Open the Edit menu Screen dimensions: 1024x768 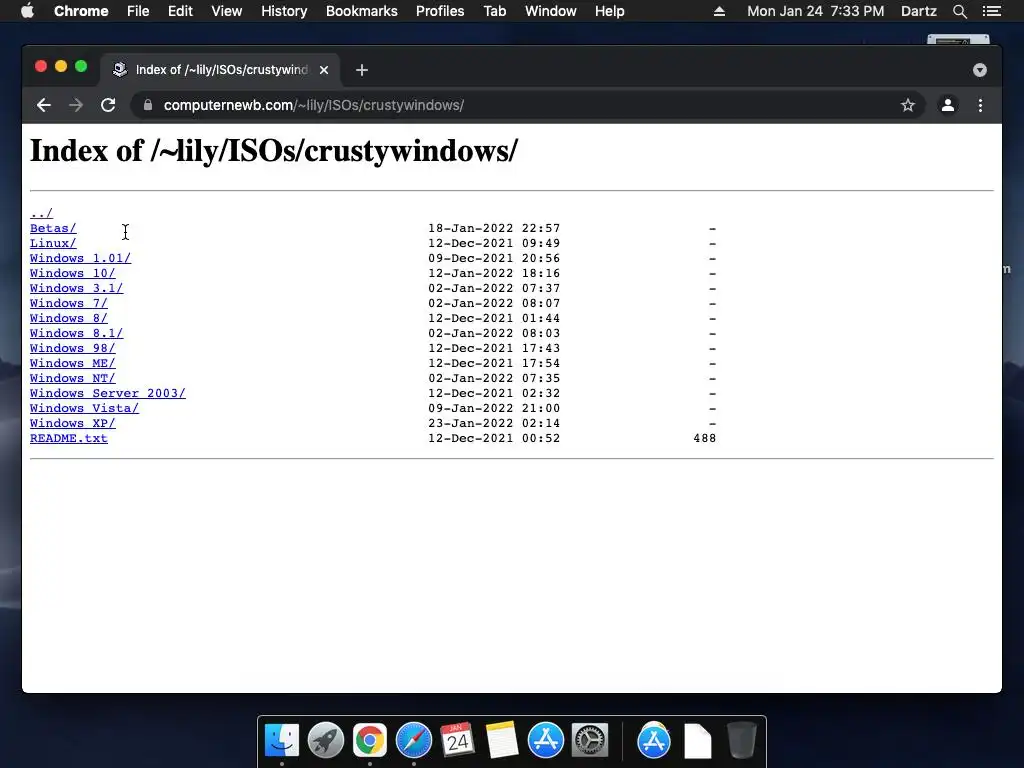[180, 11]
